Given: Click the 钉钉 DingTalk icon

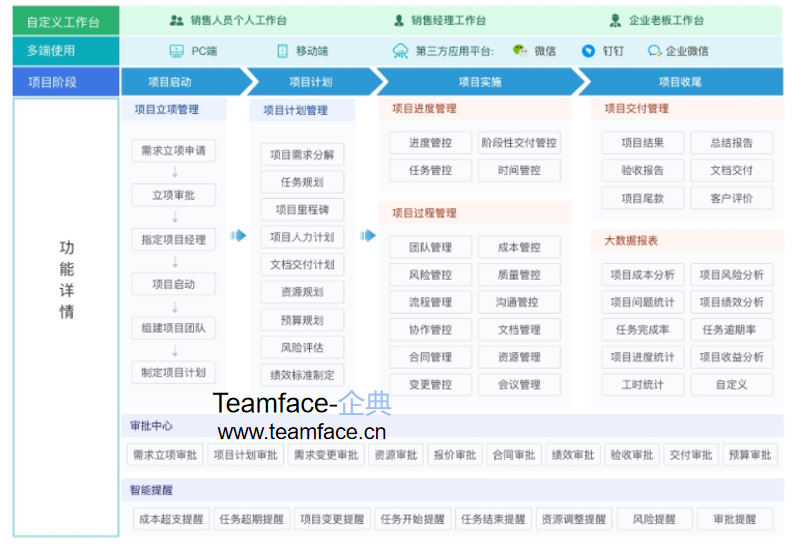Looking at the screenshot, I should (x=588, y=51).
